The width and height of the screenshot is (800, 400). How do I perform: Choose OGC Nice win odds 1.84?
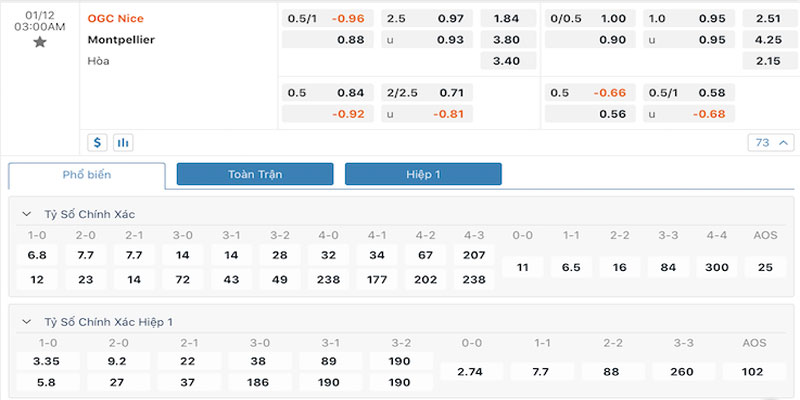507,18
